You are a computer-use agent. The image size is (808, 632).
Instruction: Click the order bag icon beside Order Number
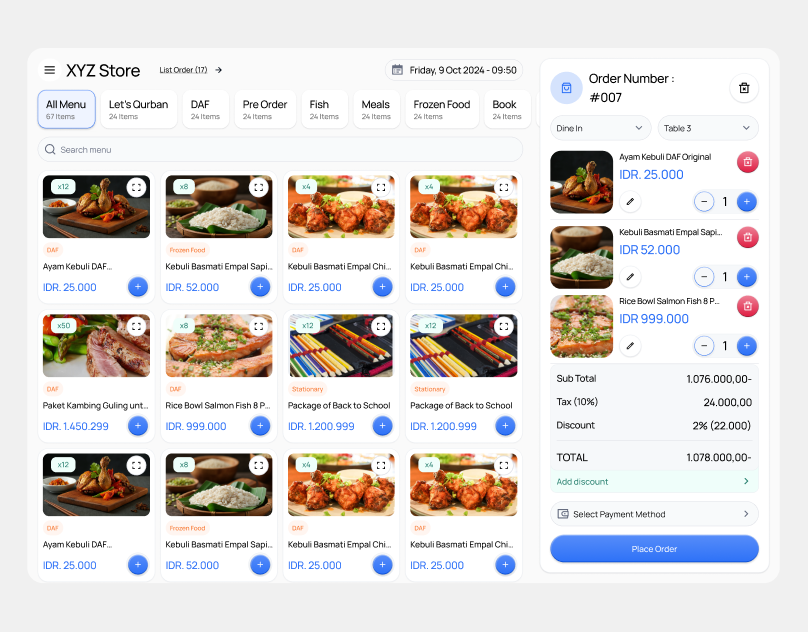point(566,88)
